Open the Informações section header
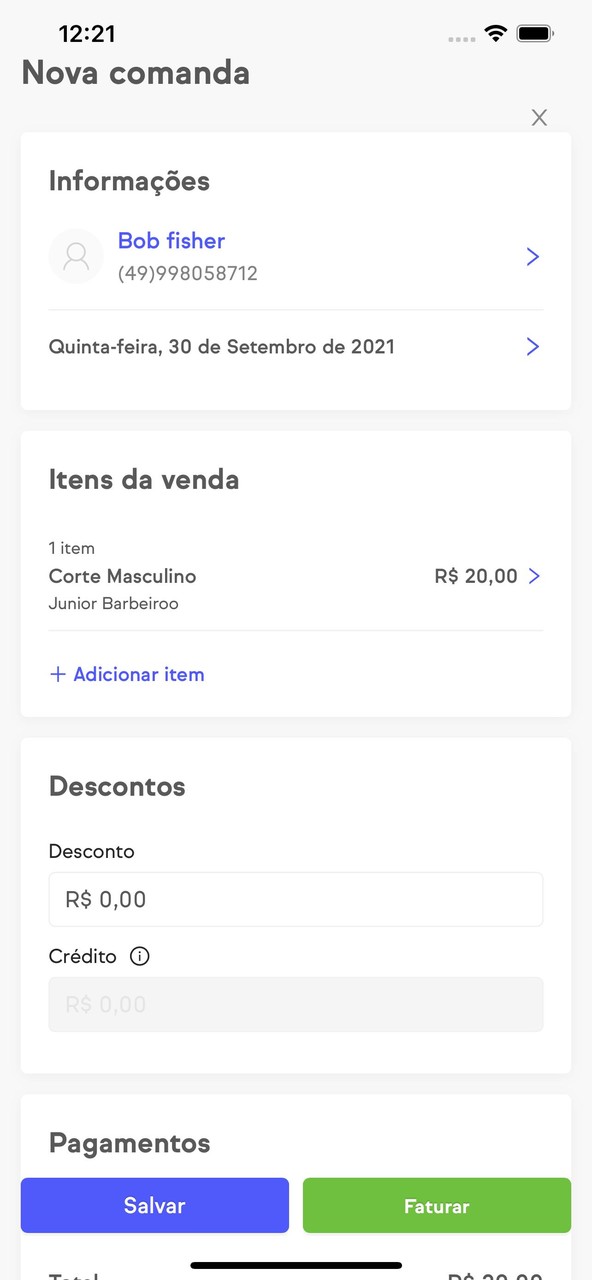Screen dimensions: 592x1280 [129, 181]
